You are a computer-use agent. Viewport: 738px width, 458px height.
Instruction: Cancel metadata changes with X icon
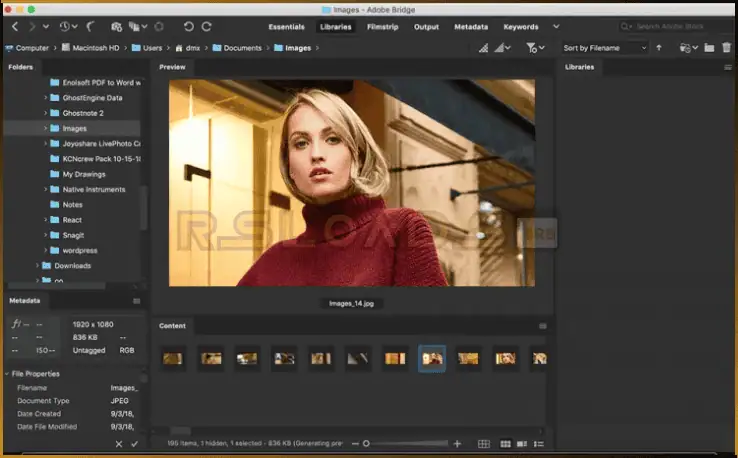coord(119,444)
